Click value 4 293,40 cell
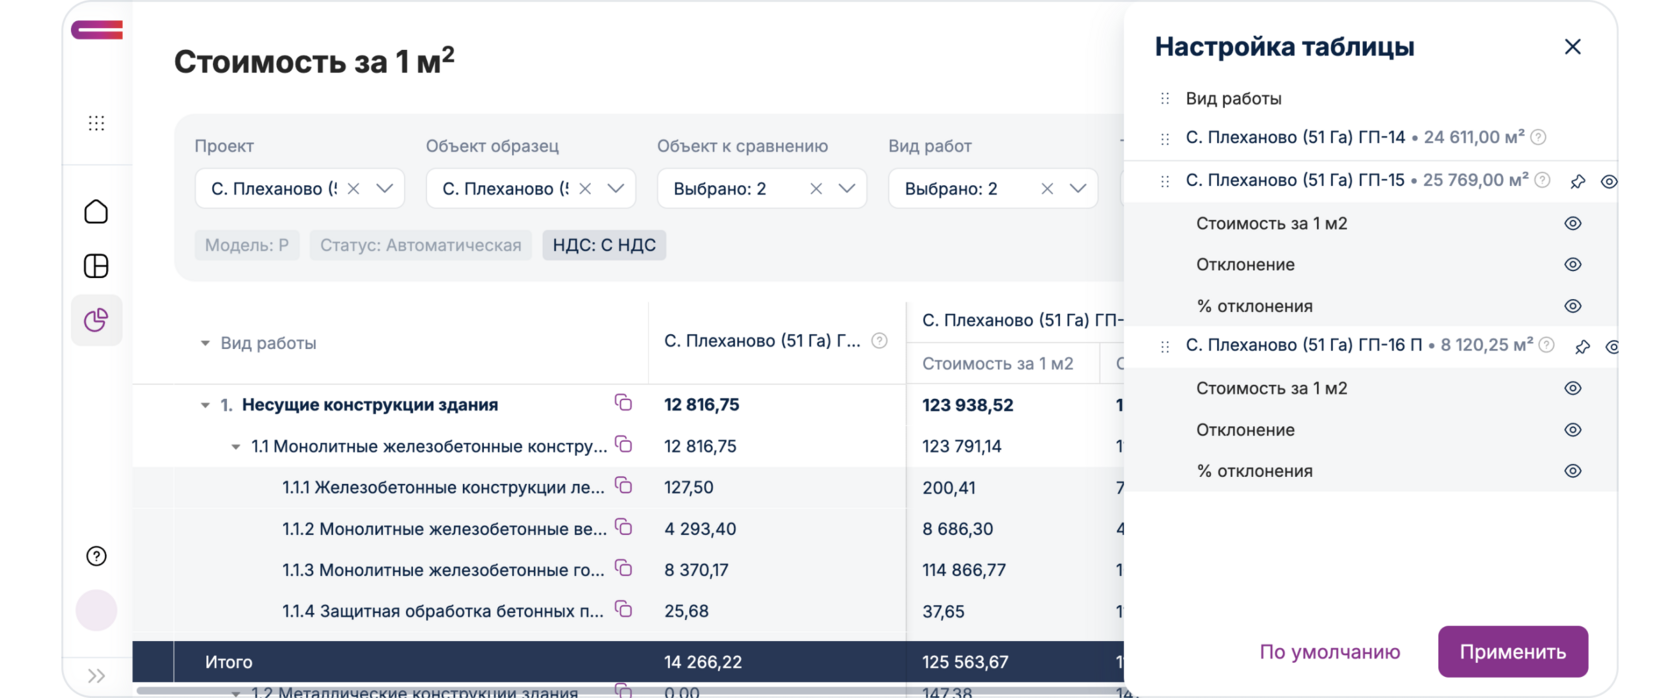This screenshot has width=1680, height=698. pos(700,529)
